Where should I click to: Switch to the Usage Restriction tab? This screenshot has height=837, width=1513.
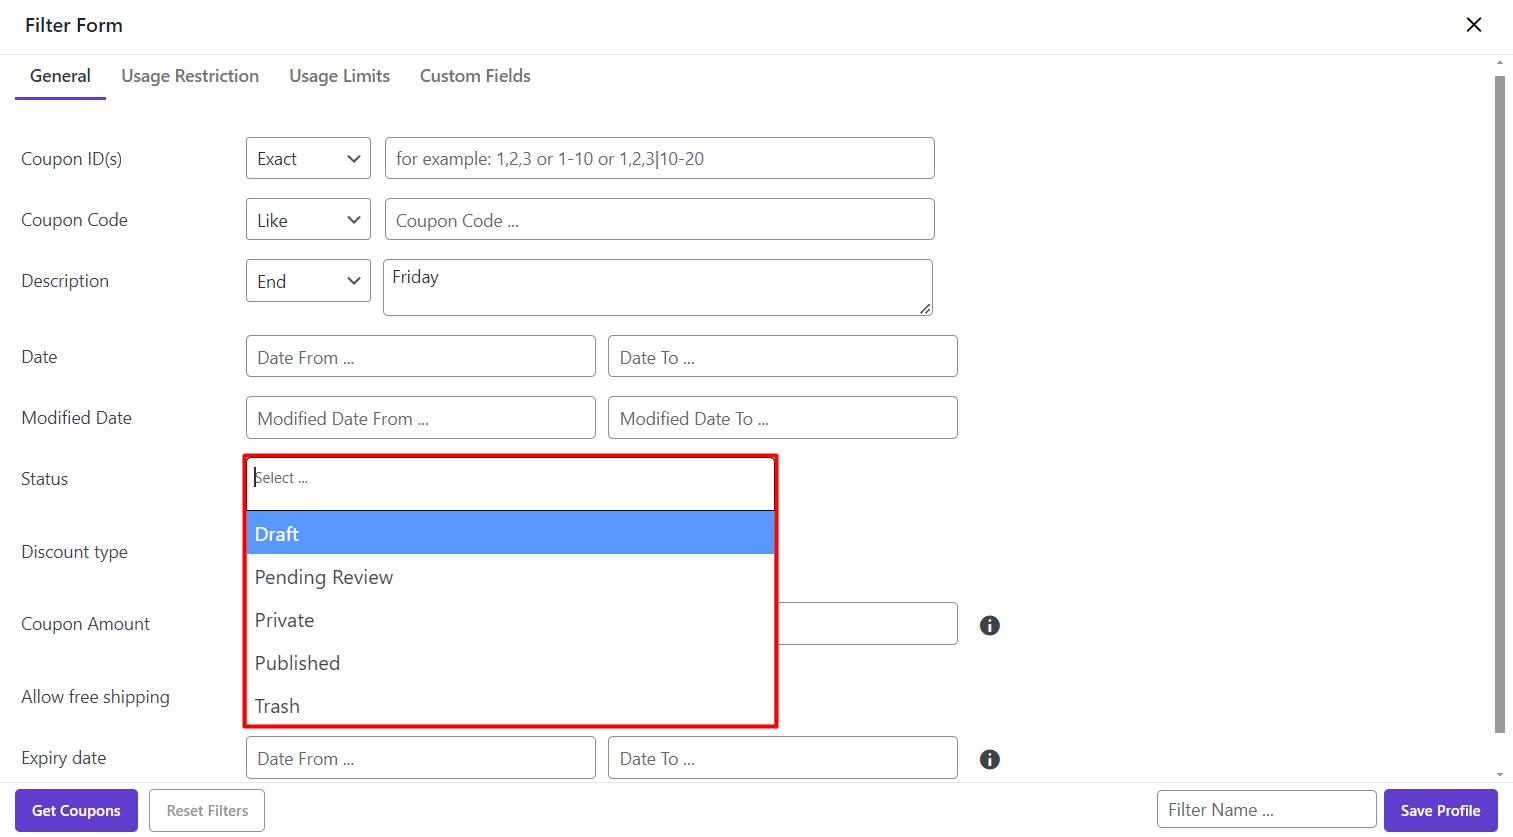(190, 76)
